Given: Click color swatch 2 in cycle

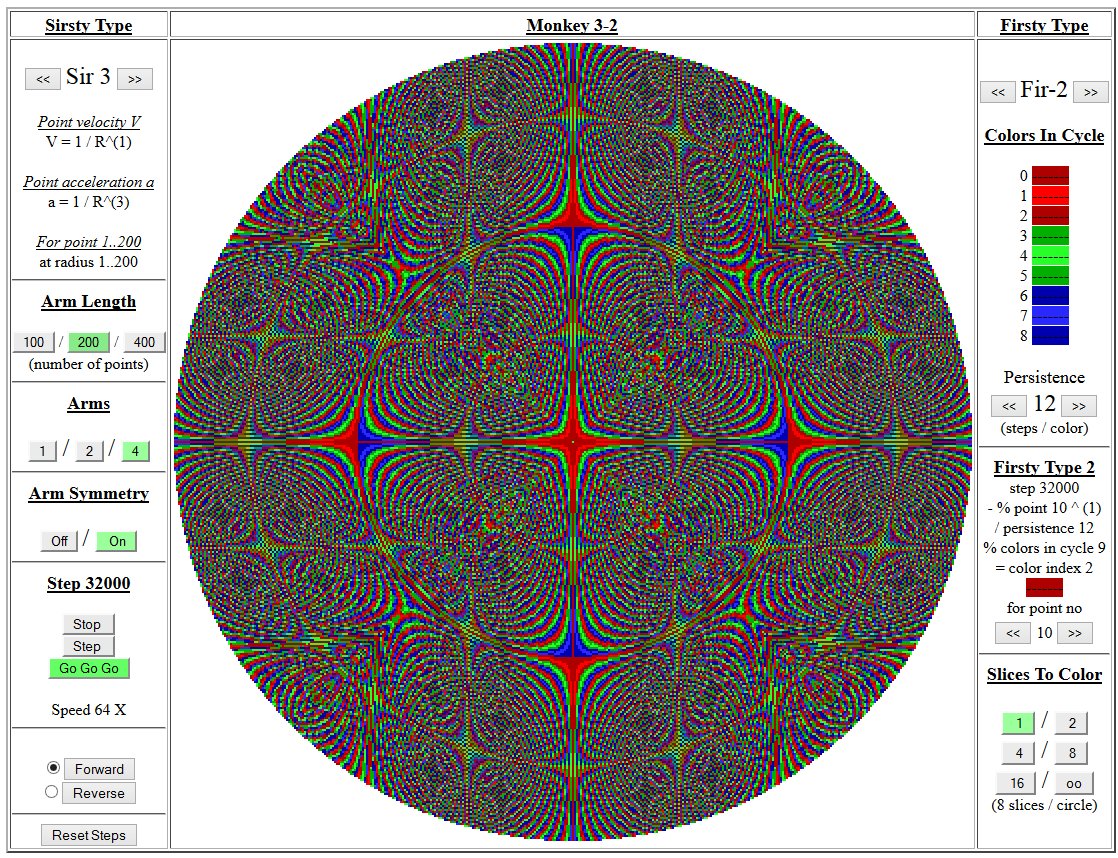Looking at the screenshot, I should [x=1050, y=215].
